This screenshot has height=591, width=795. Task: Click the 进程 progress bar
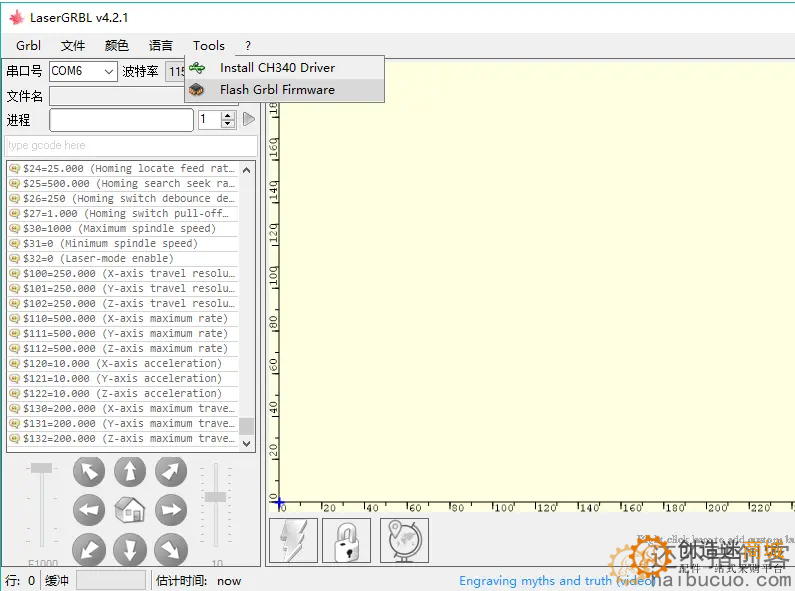[x=121, y=120]
